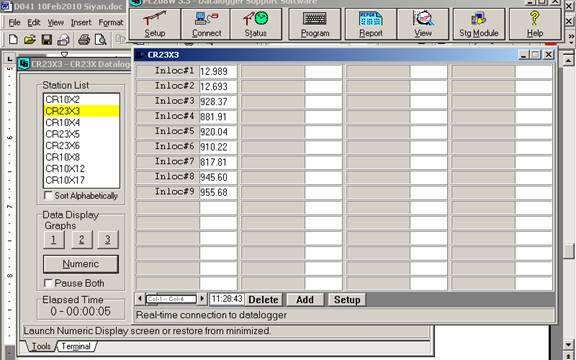Viewport: 576px width, 360px height.
Task: Open Help in PC208W toolbar
Action: point(535,24)
